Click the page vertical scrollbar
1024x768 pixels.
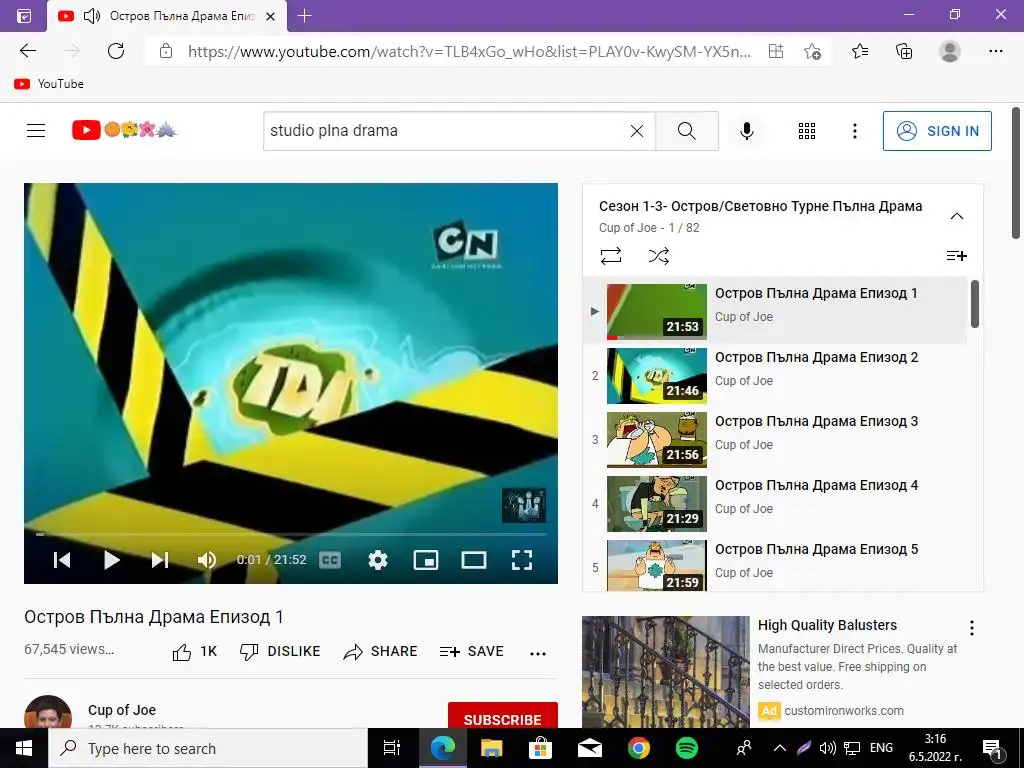(1016, 173)
